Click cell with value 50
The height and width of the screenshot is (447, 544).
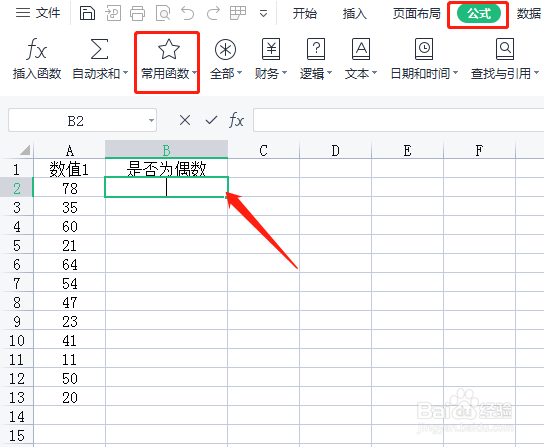(x=69, y=378)
